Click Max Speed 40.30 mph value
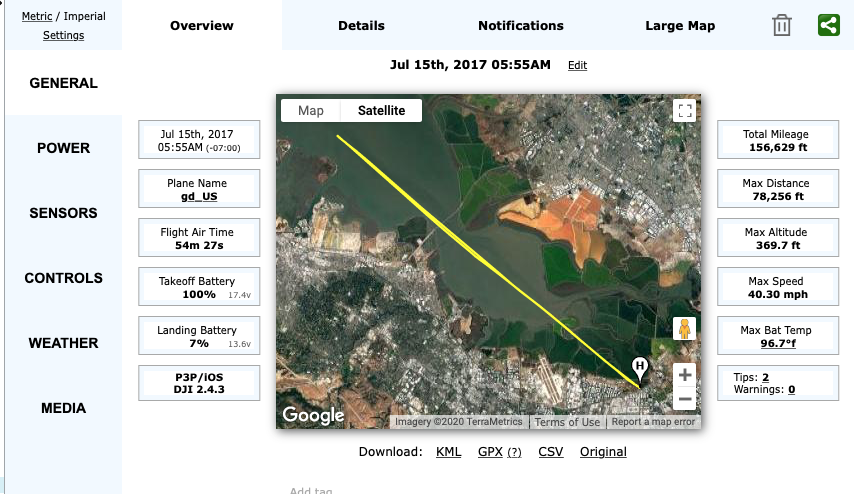Viewport: 854px width, 494px height. [778, 295]
